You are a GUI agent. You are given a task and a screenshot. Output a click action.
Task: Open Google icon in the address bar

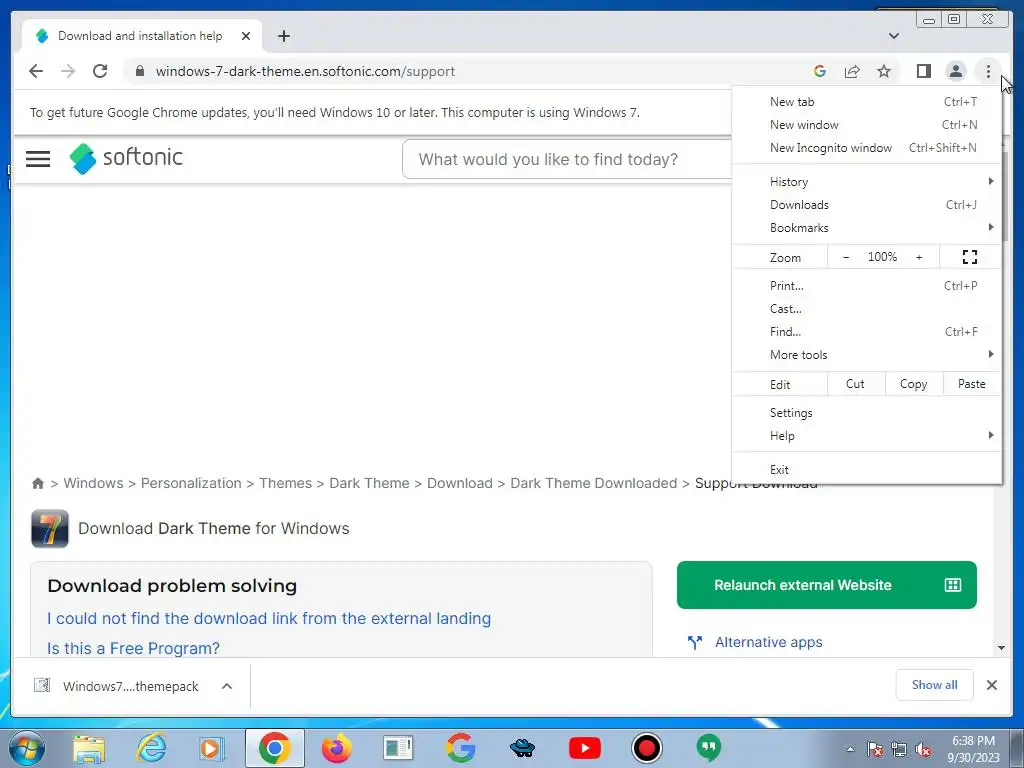pos(820,71)
